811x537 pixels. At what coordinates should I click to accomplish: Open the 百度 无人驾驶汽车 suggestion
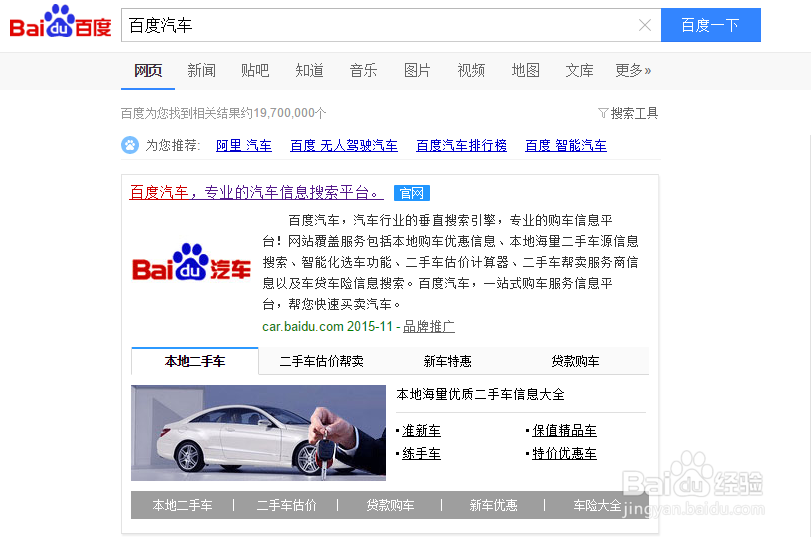tap(344, 145)
